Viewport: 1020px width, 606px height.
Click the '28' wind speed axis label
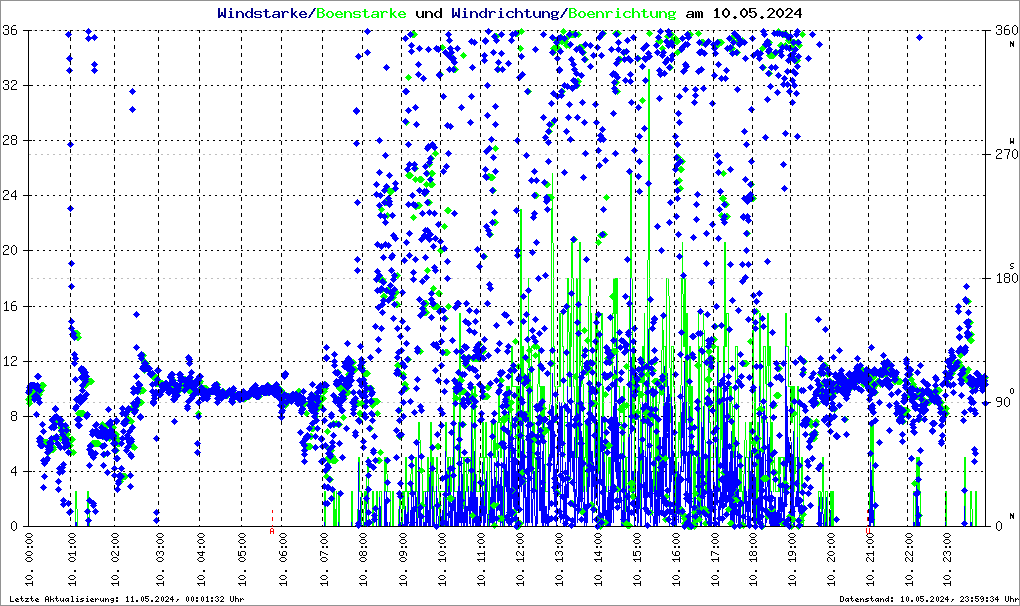[x=10, y=140]
